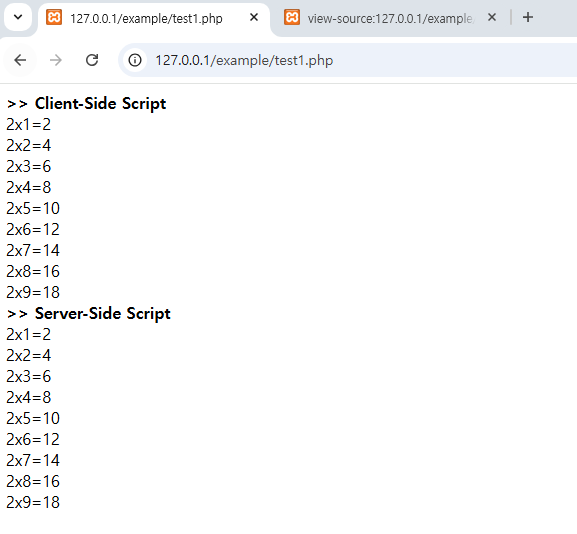Screen dimensions: 577x534
Task: Click '2x9=18' under Server-Side Script
Action: coord(33,502)
